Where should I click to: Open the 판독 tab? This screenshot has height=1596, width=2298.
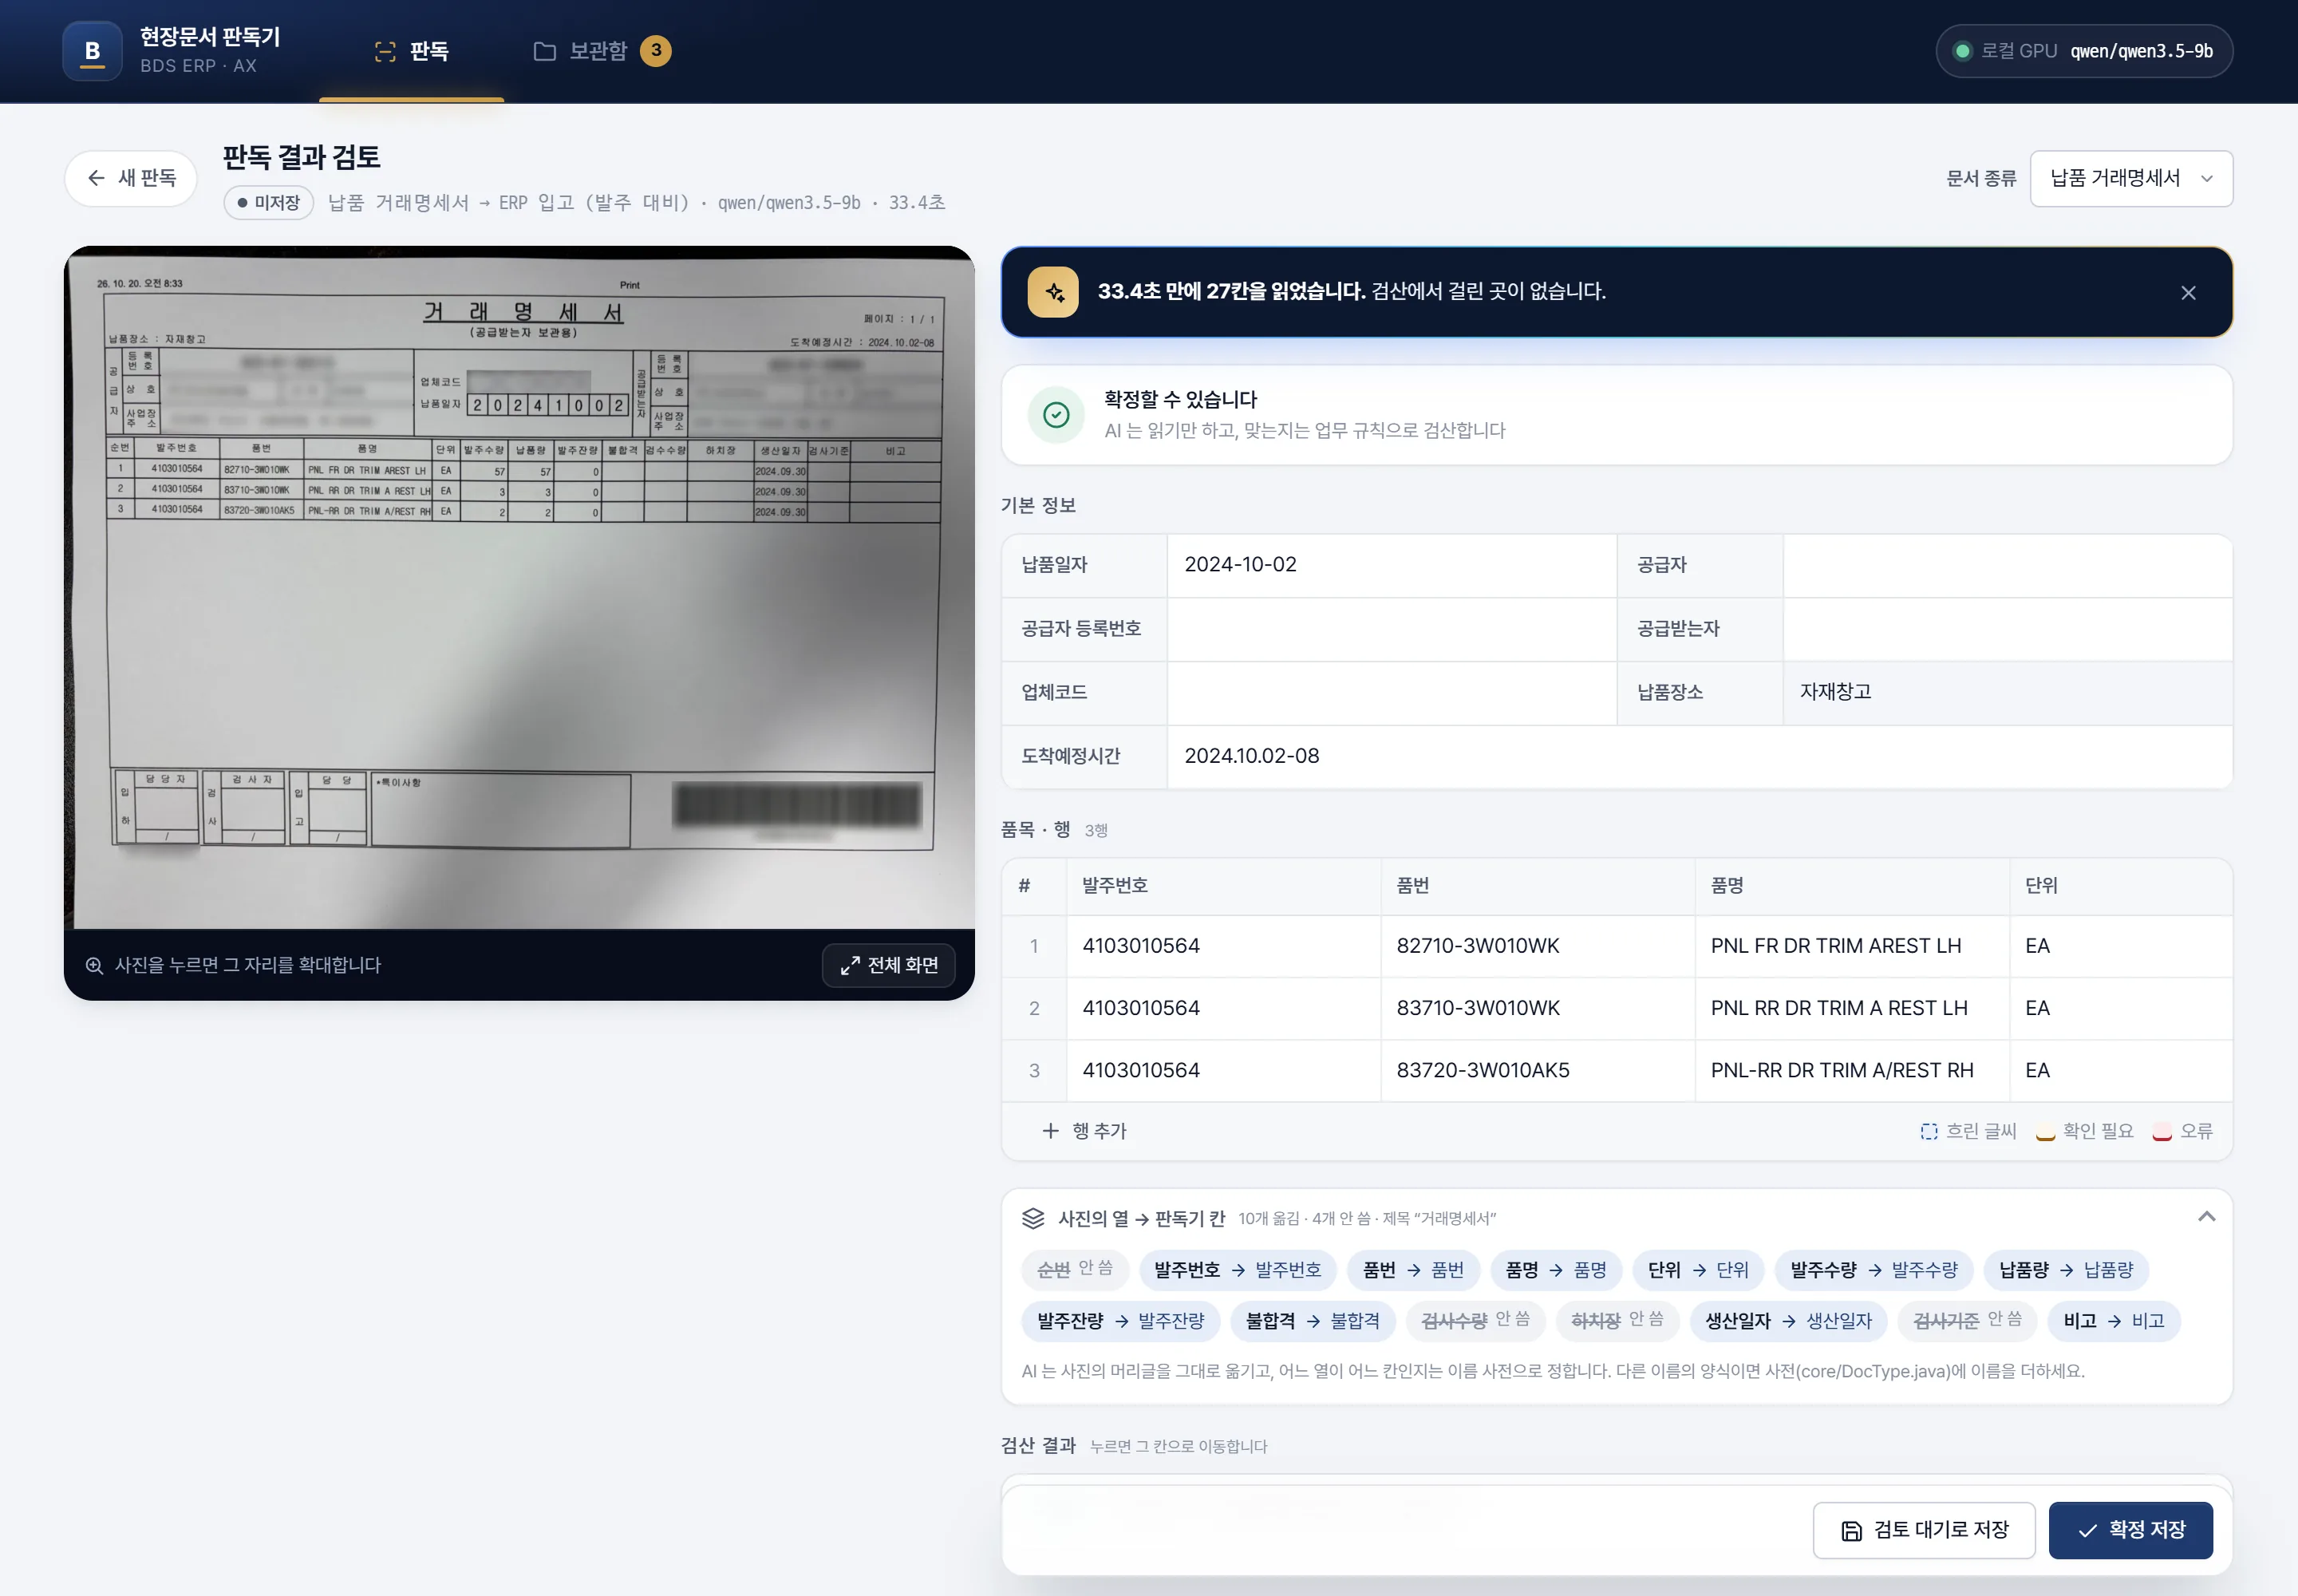[x=411, y=51]
